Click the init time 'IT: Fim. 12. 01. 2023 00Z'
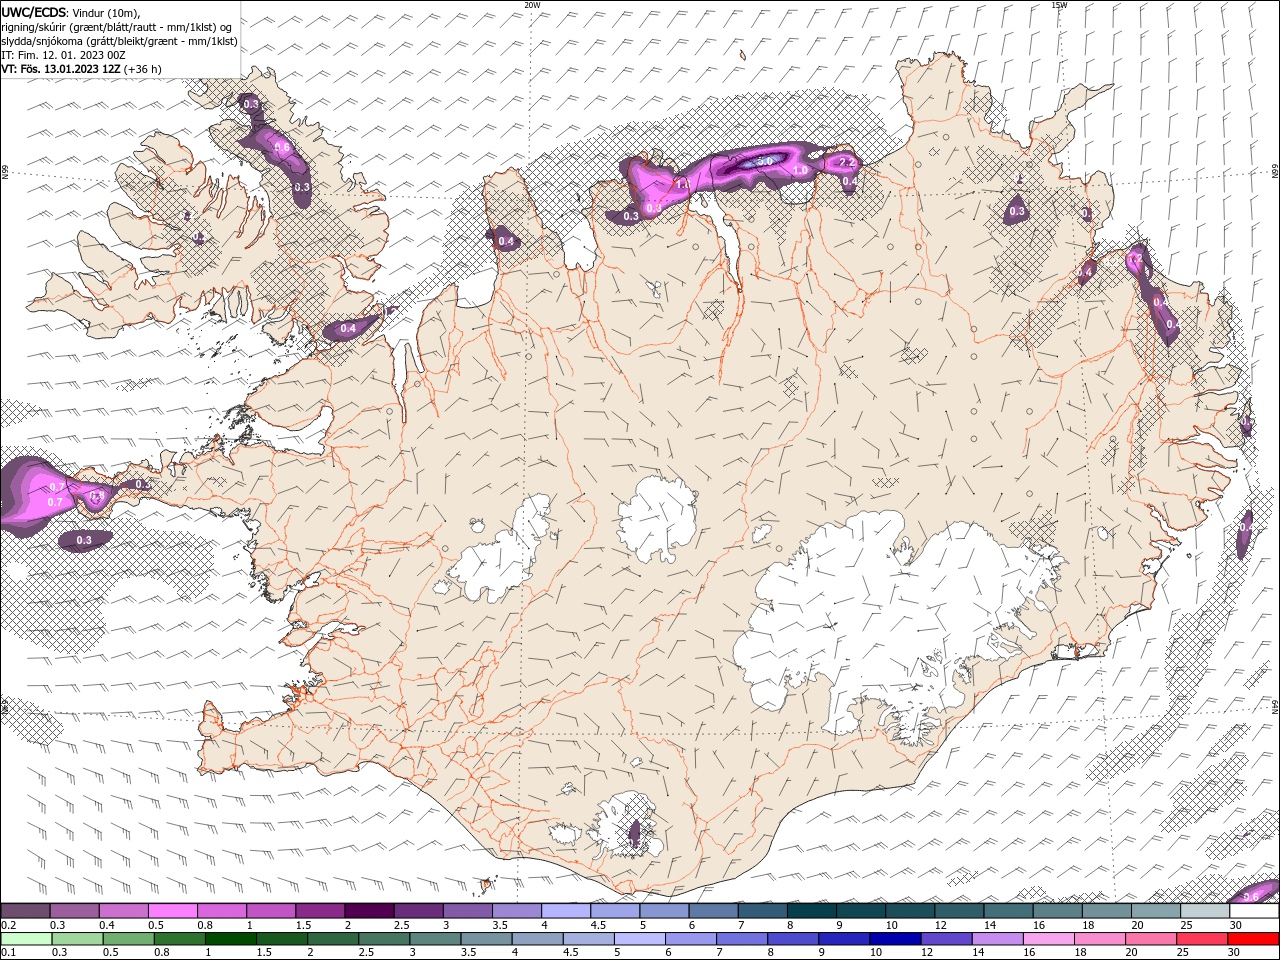The height and width of the screenshot is (960, 1280). pos(63,55)
